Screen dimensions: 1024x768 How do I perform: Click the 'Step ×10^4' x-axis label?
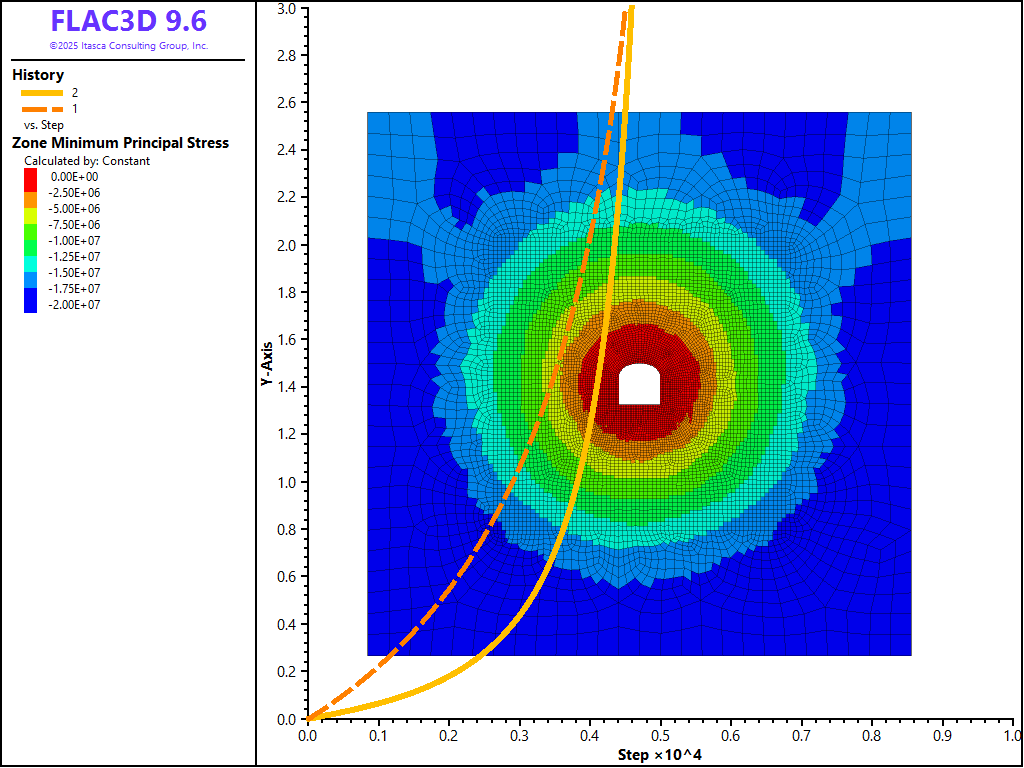click(659, 754)
